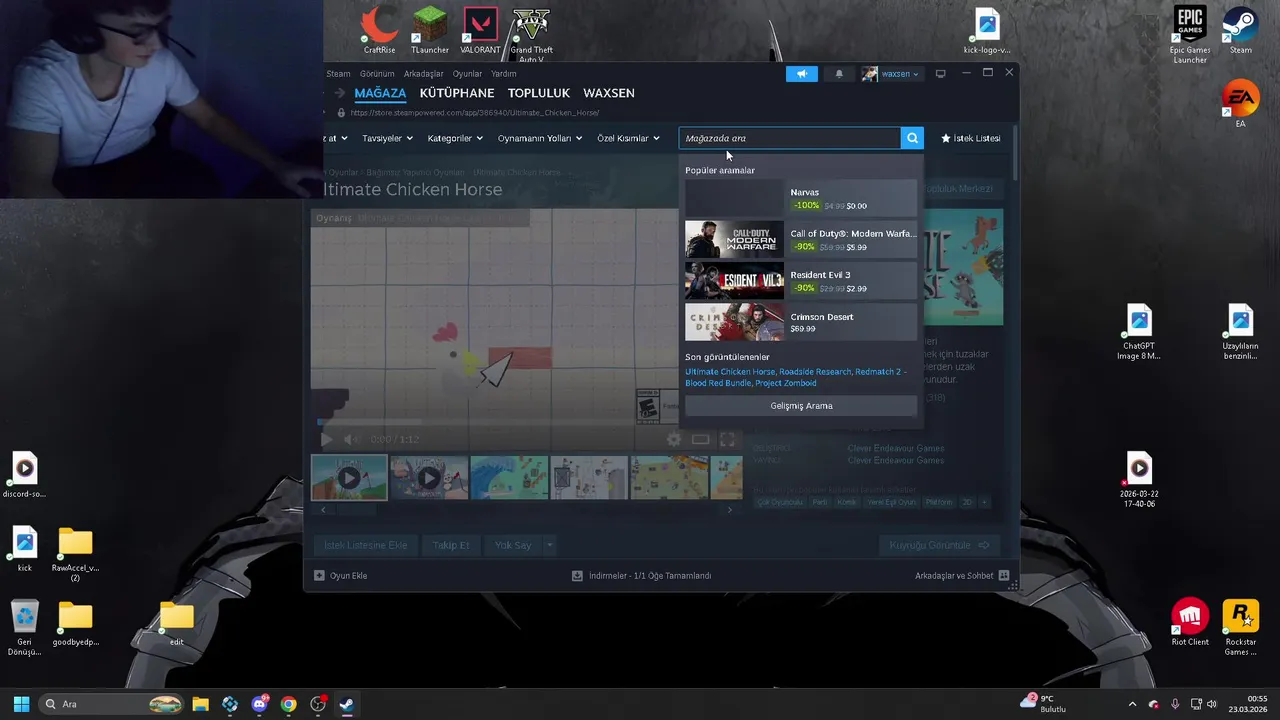Open Arkadaşlar ve Sohbet panel
This screenshot has height=720, width=1280.
tap(962, 576)
